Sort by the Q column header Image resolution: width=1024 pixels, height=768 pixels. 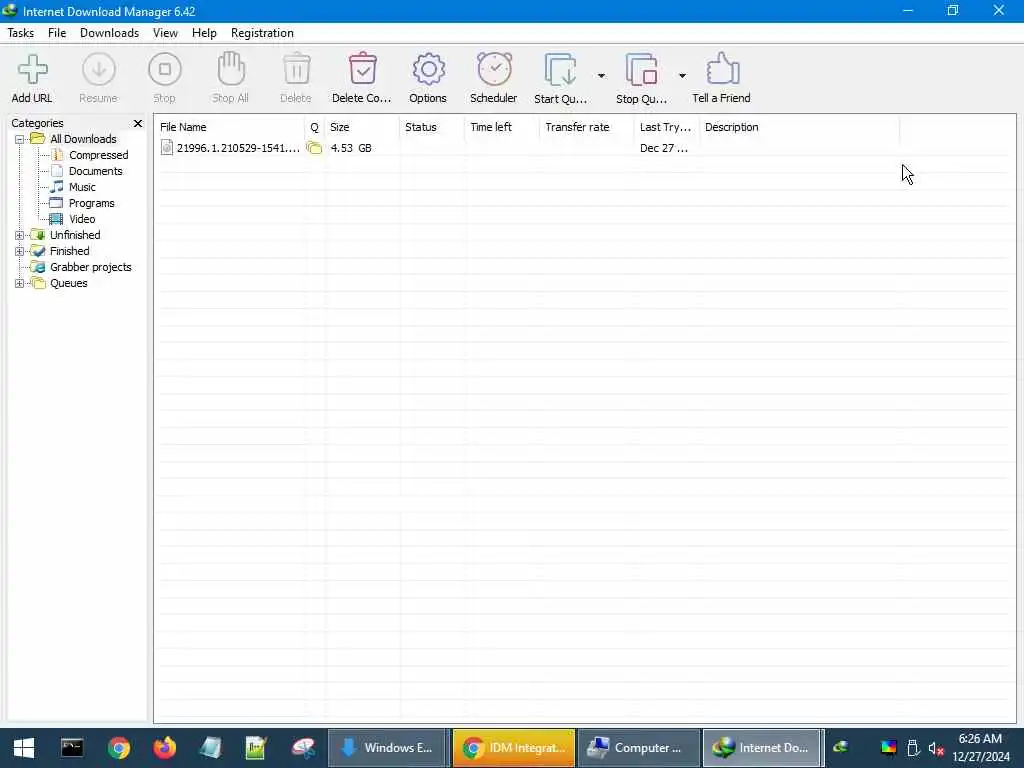[315, 127]
